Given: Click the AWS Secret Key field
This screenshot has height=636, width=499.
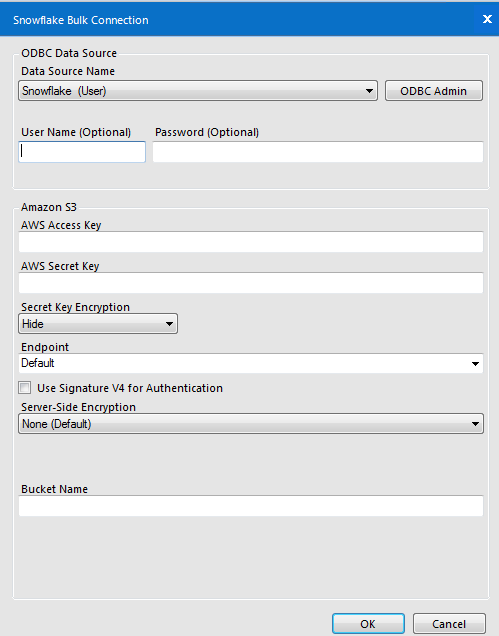Looking at the screenshot, I should (251, 283).
